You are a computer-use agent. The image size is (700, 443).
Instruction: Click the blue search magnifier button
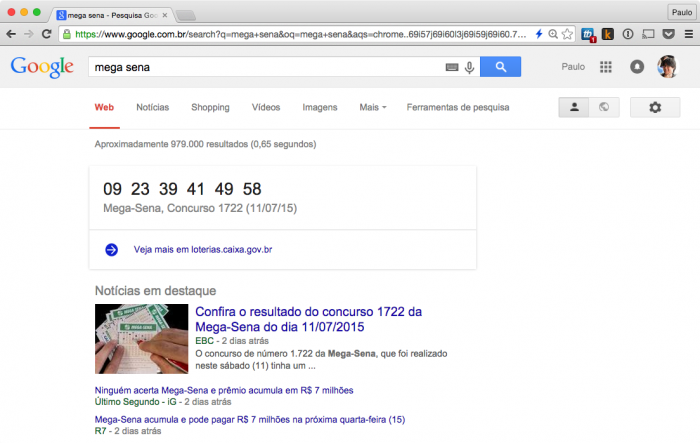tap(500, 67)
